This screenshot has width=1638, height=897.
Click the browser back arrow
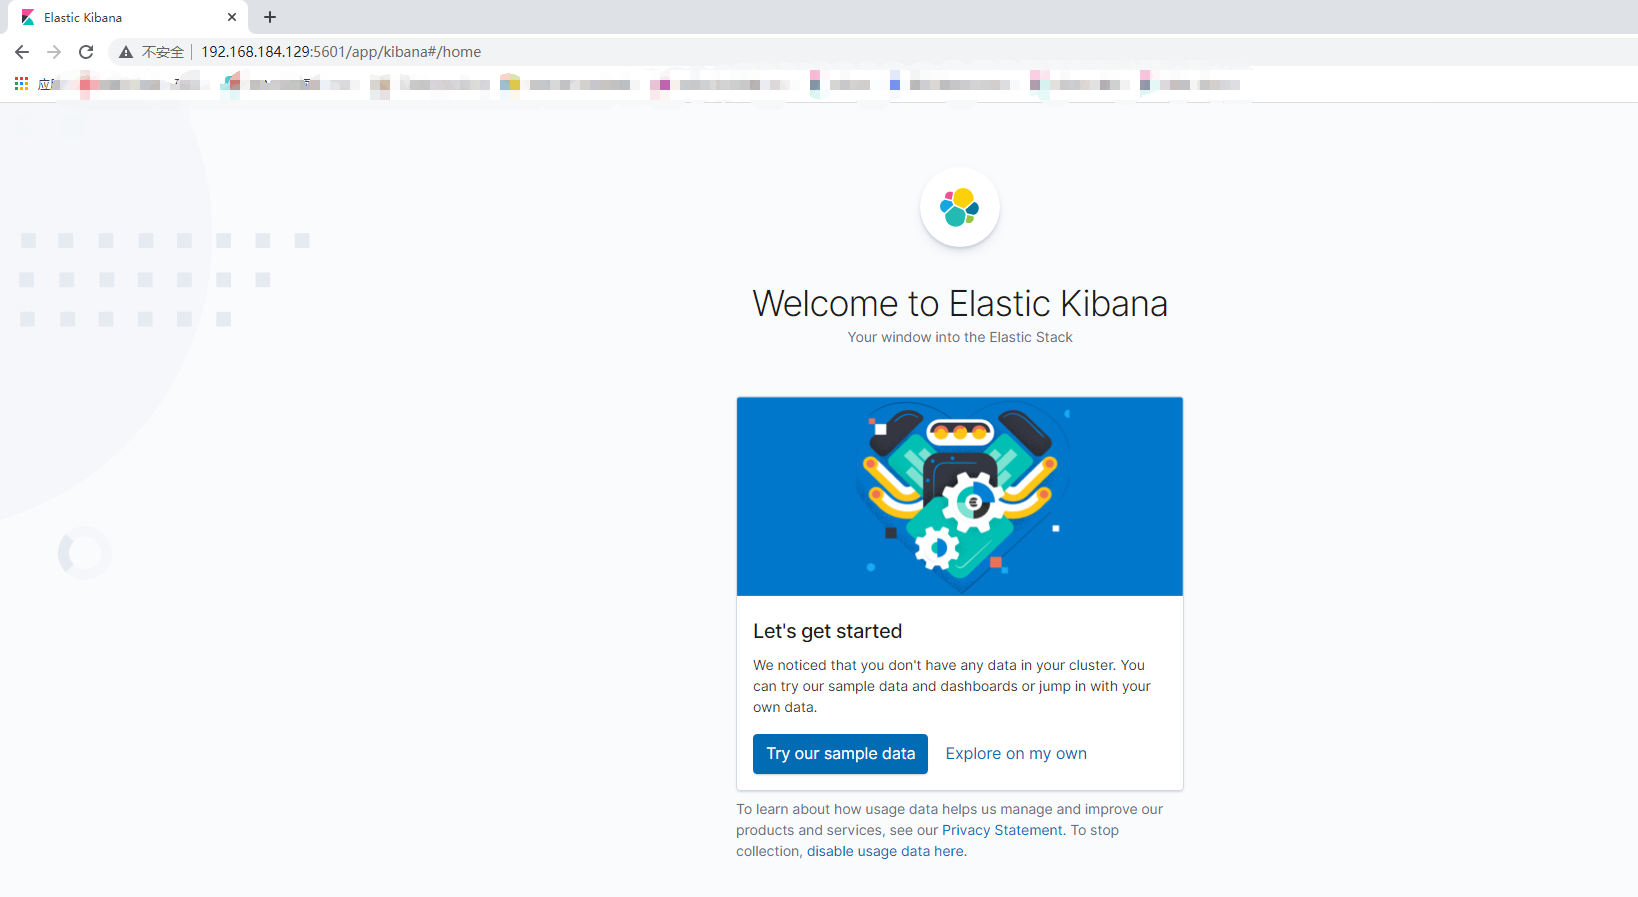[x=22, y=52]
